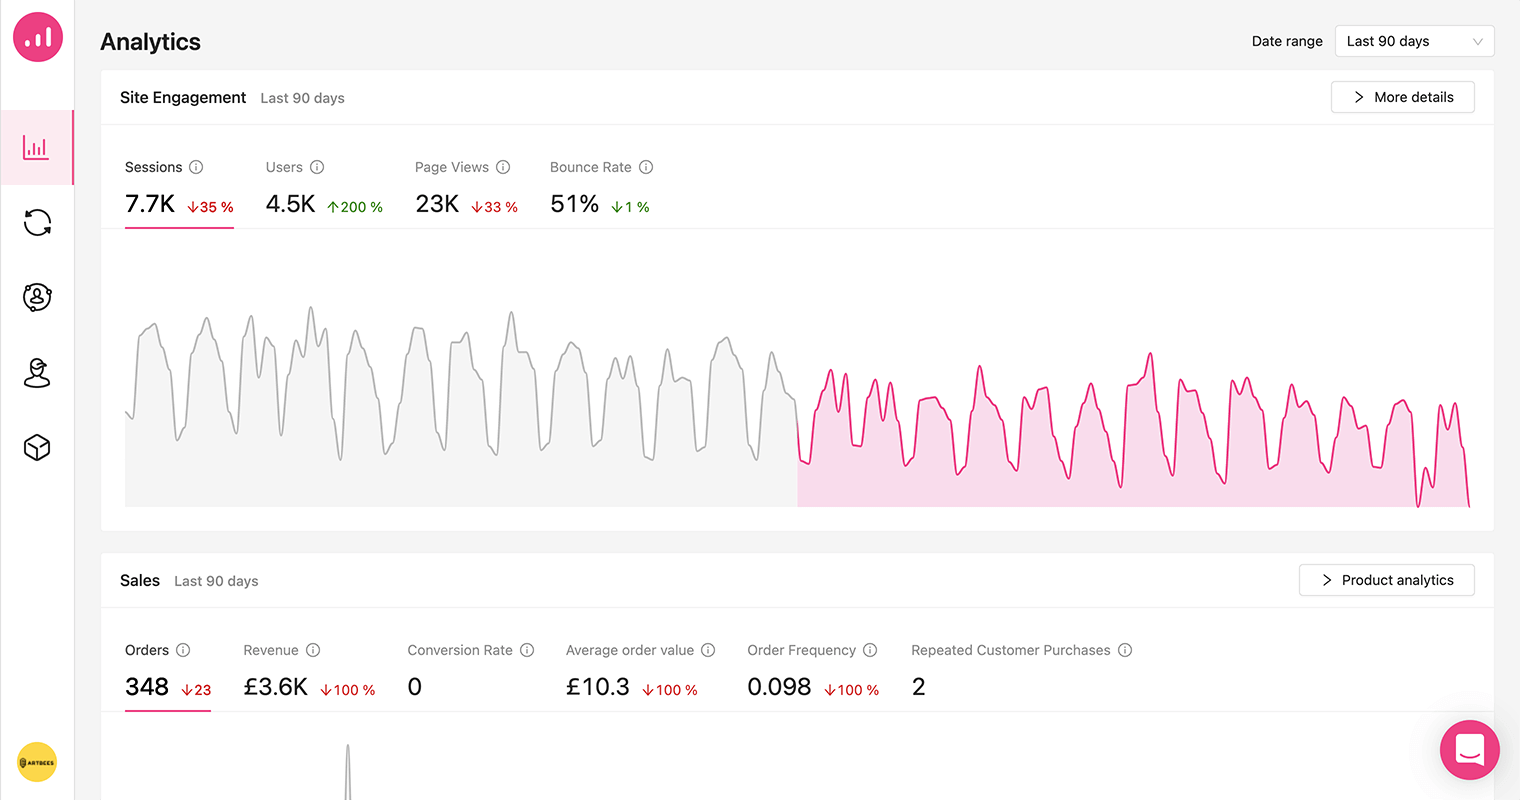Click the info icon next to Orders
The height and width of the screenshot is (800, 1520).
click(x=183, y=650)
